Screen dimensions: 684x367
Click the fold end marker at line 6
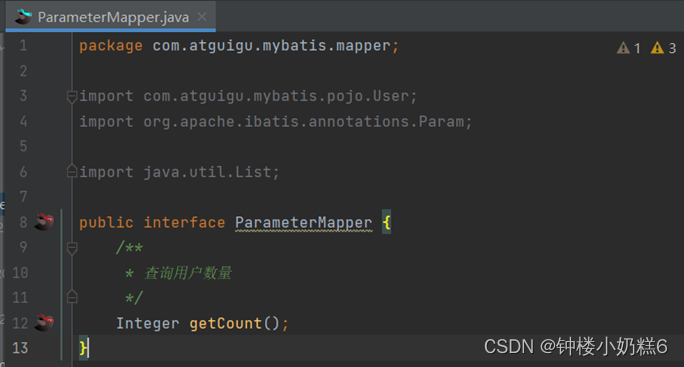72,171
